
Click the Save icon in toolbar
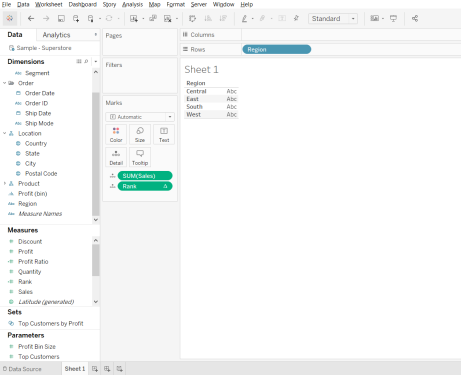point(61,18)
